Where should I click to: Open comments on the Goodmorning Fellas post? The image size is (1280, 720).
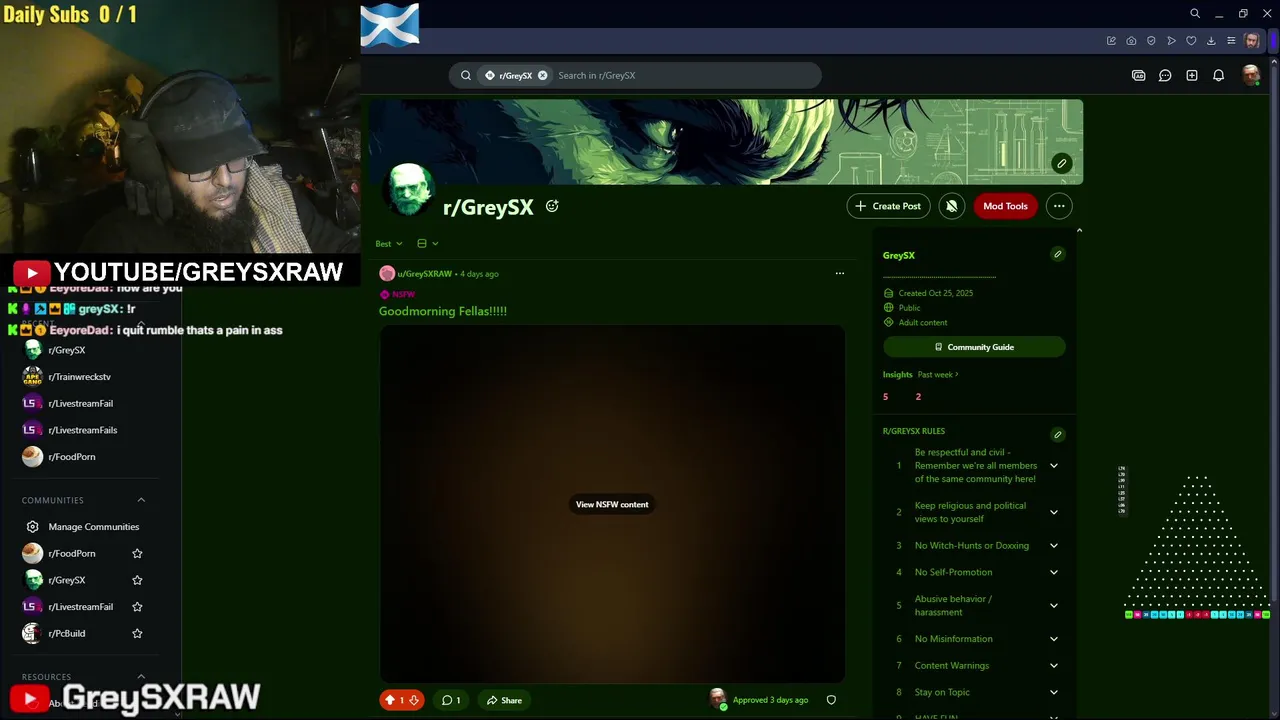451,700
